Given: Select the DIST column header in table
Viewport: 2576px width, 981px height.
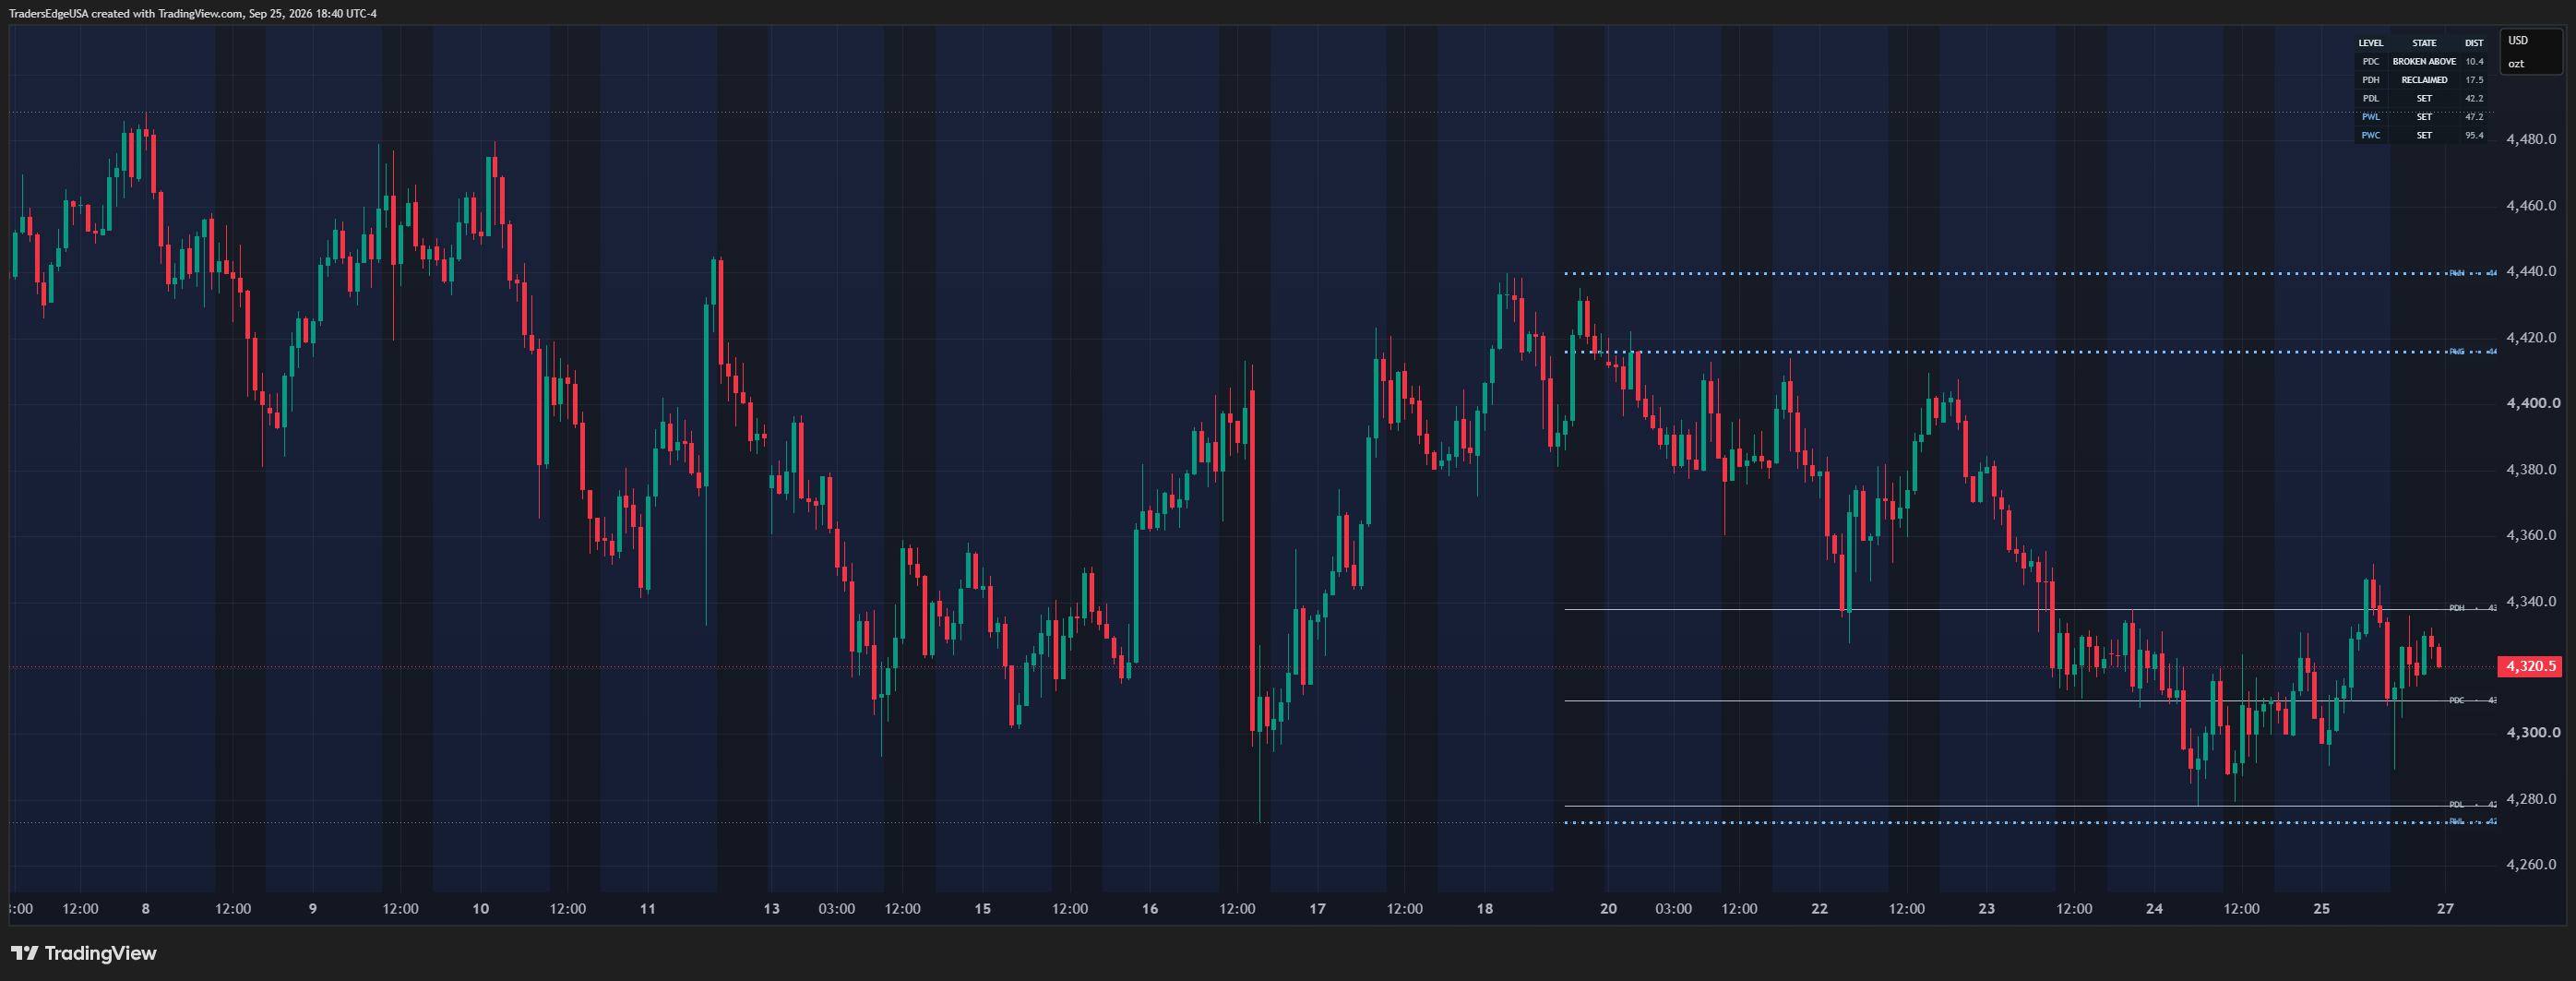Looking at the screenshot, I should click(2474, 43).
